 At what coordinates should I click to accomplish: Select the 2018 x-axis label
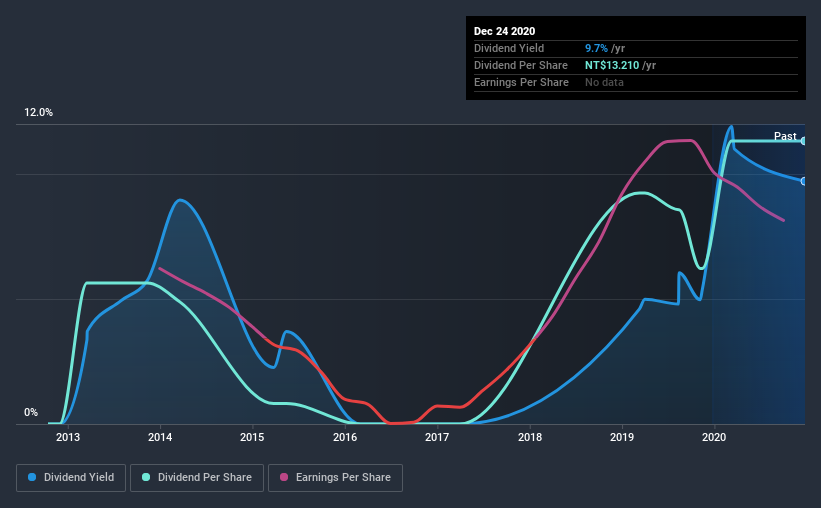click(530, 437)
